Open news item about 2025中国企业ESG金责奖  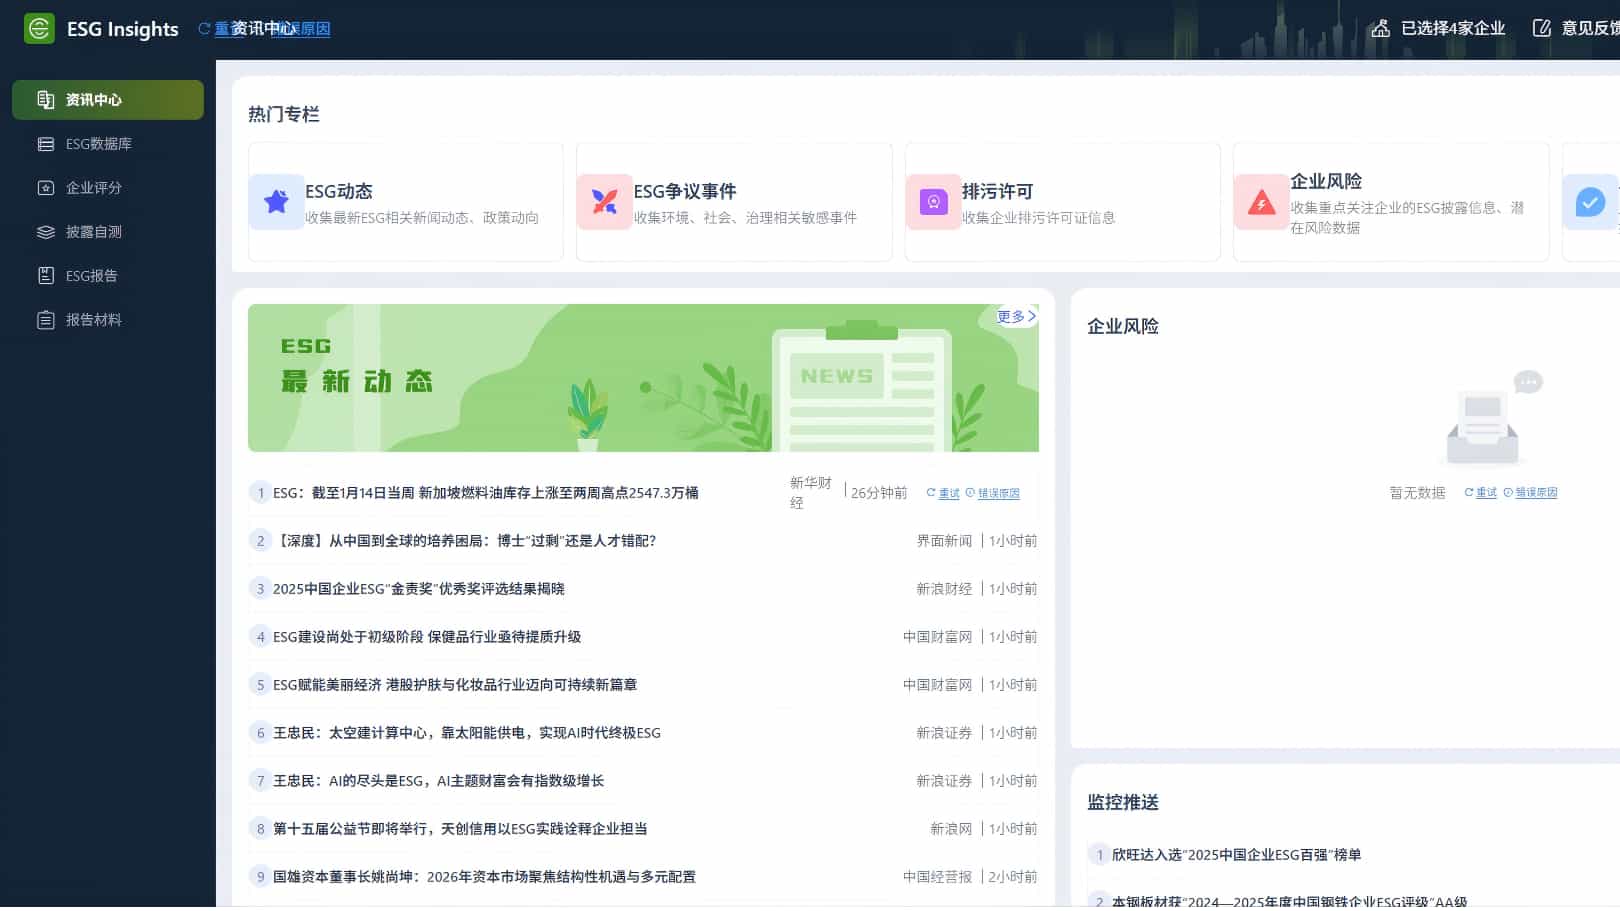click(x=419, y=588)
